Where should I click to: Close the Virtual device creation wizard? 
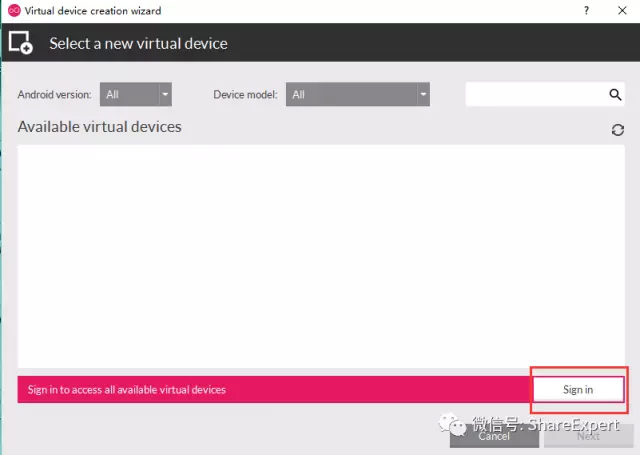(622, 11)
